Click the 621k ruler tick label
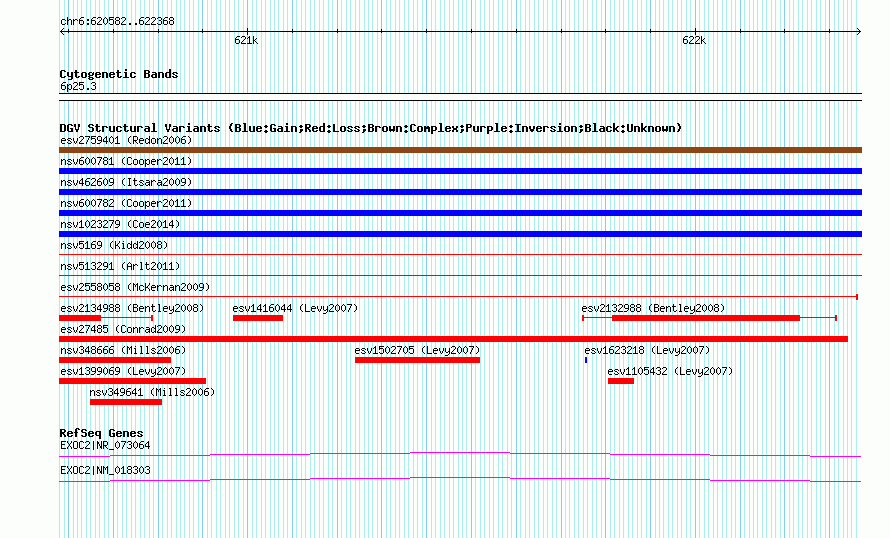The image size is (890, 538). tap(246, 40)
